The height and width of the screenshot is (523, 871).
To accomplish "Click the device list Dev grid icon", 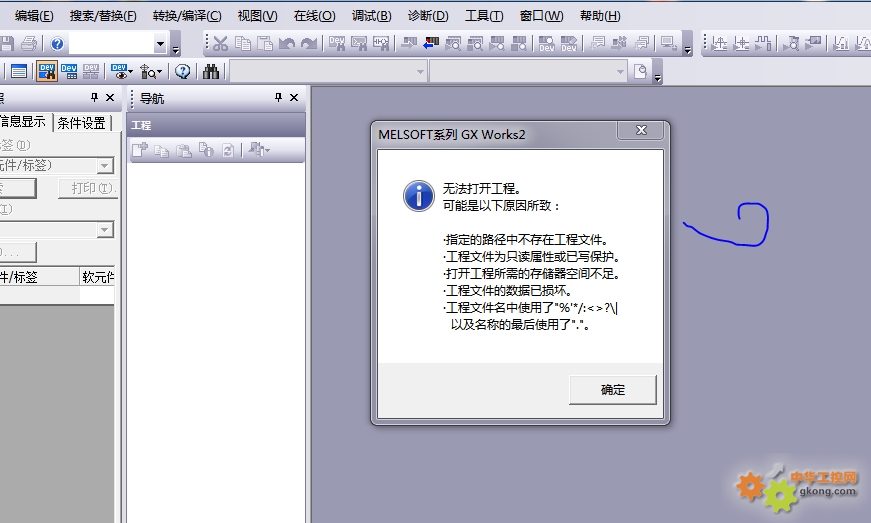I will pyautogui.click(x=69, y=71).
